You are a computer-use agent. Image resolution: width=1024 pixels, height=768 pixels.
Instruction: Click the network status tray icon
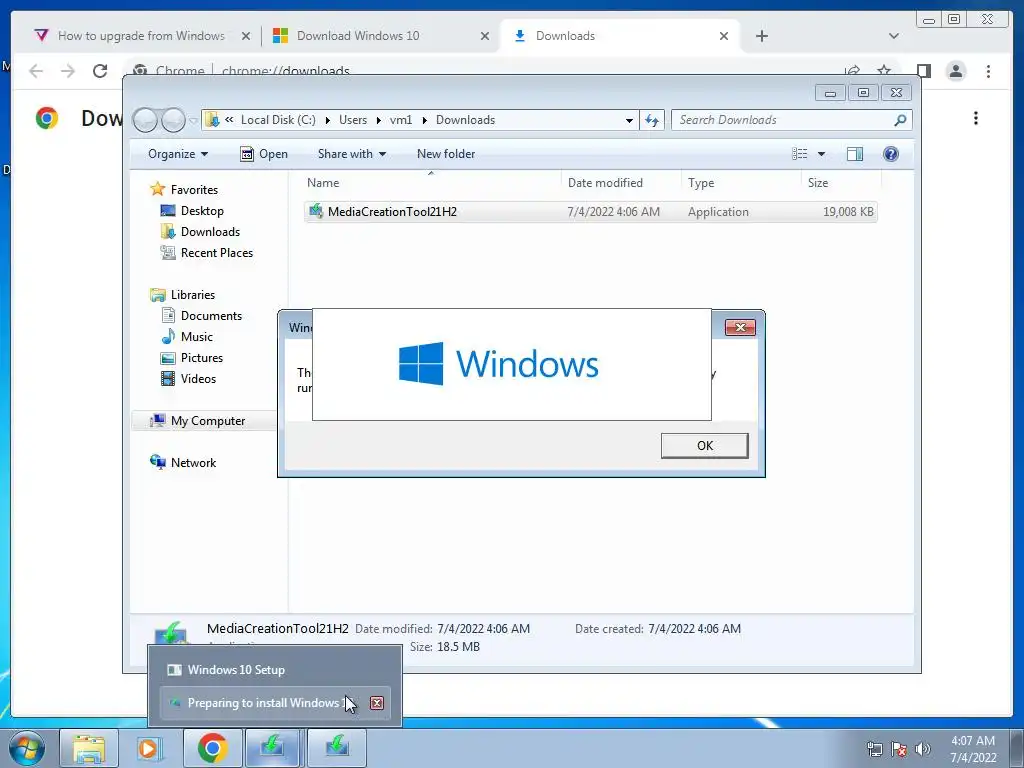click(874, 749)
